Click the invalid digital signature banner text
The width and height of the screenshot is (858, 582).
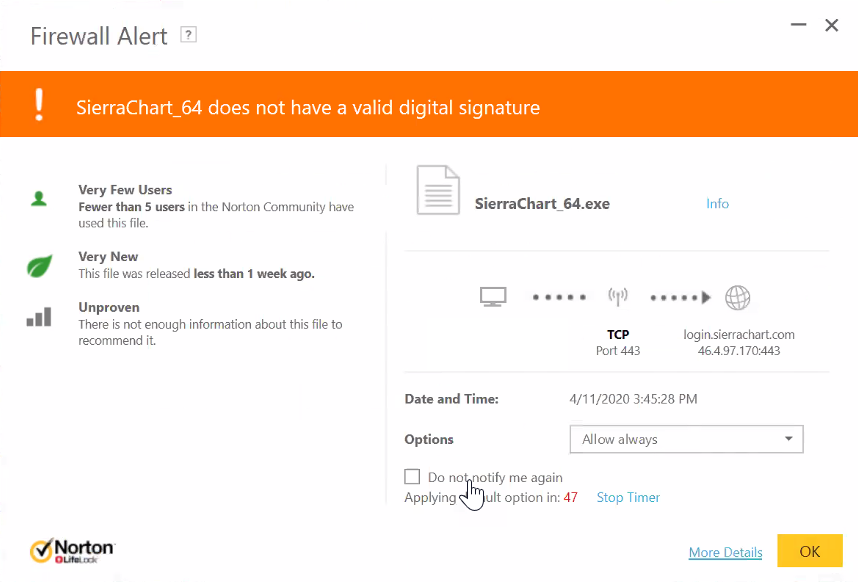[x=308, y=107]
